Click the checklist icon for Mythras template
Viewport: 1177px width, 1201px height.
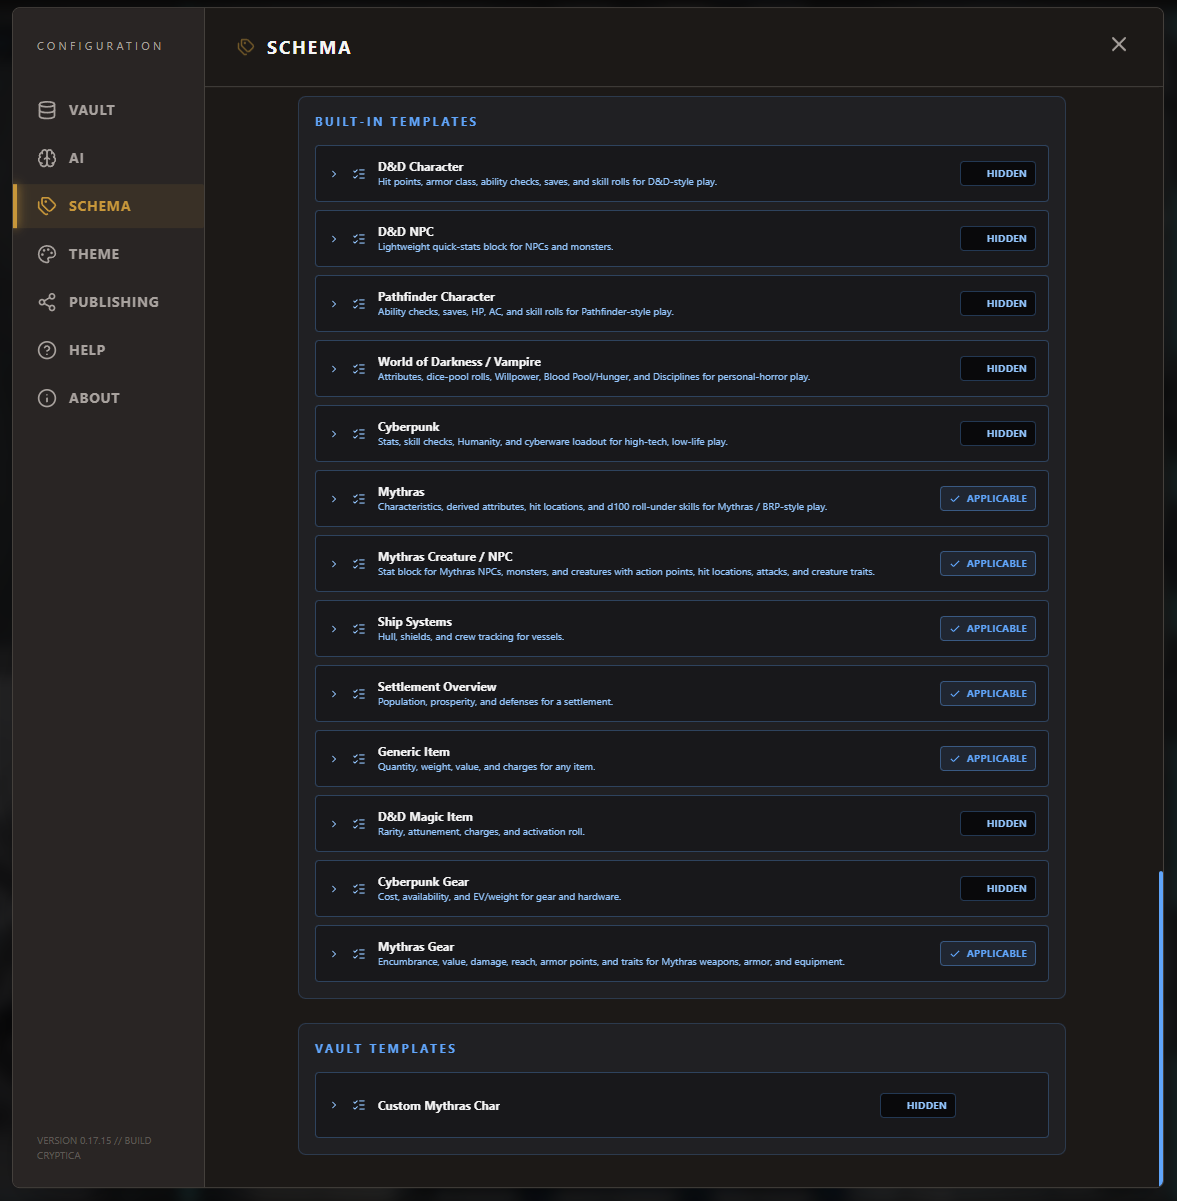359,499
